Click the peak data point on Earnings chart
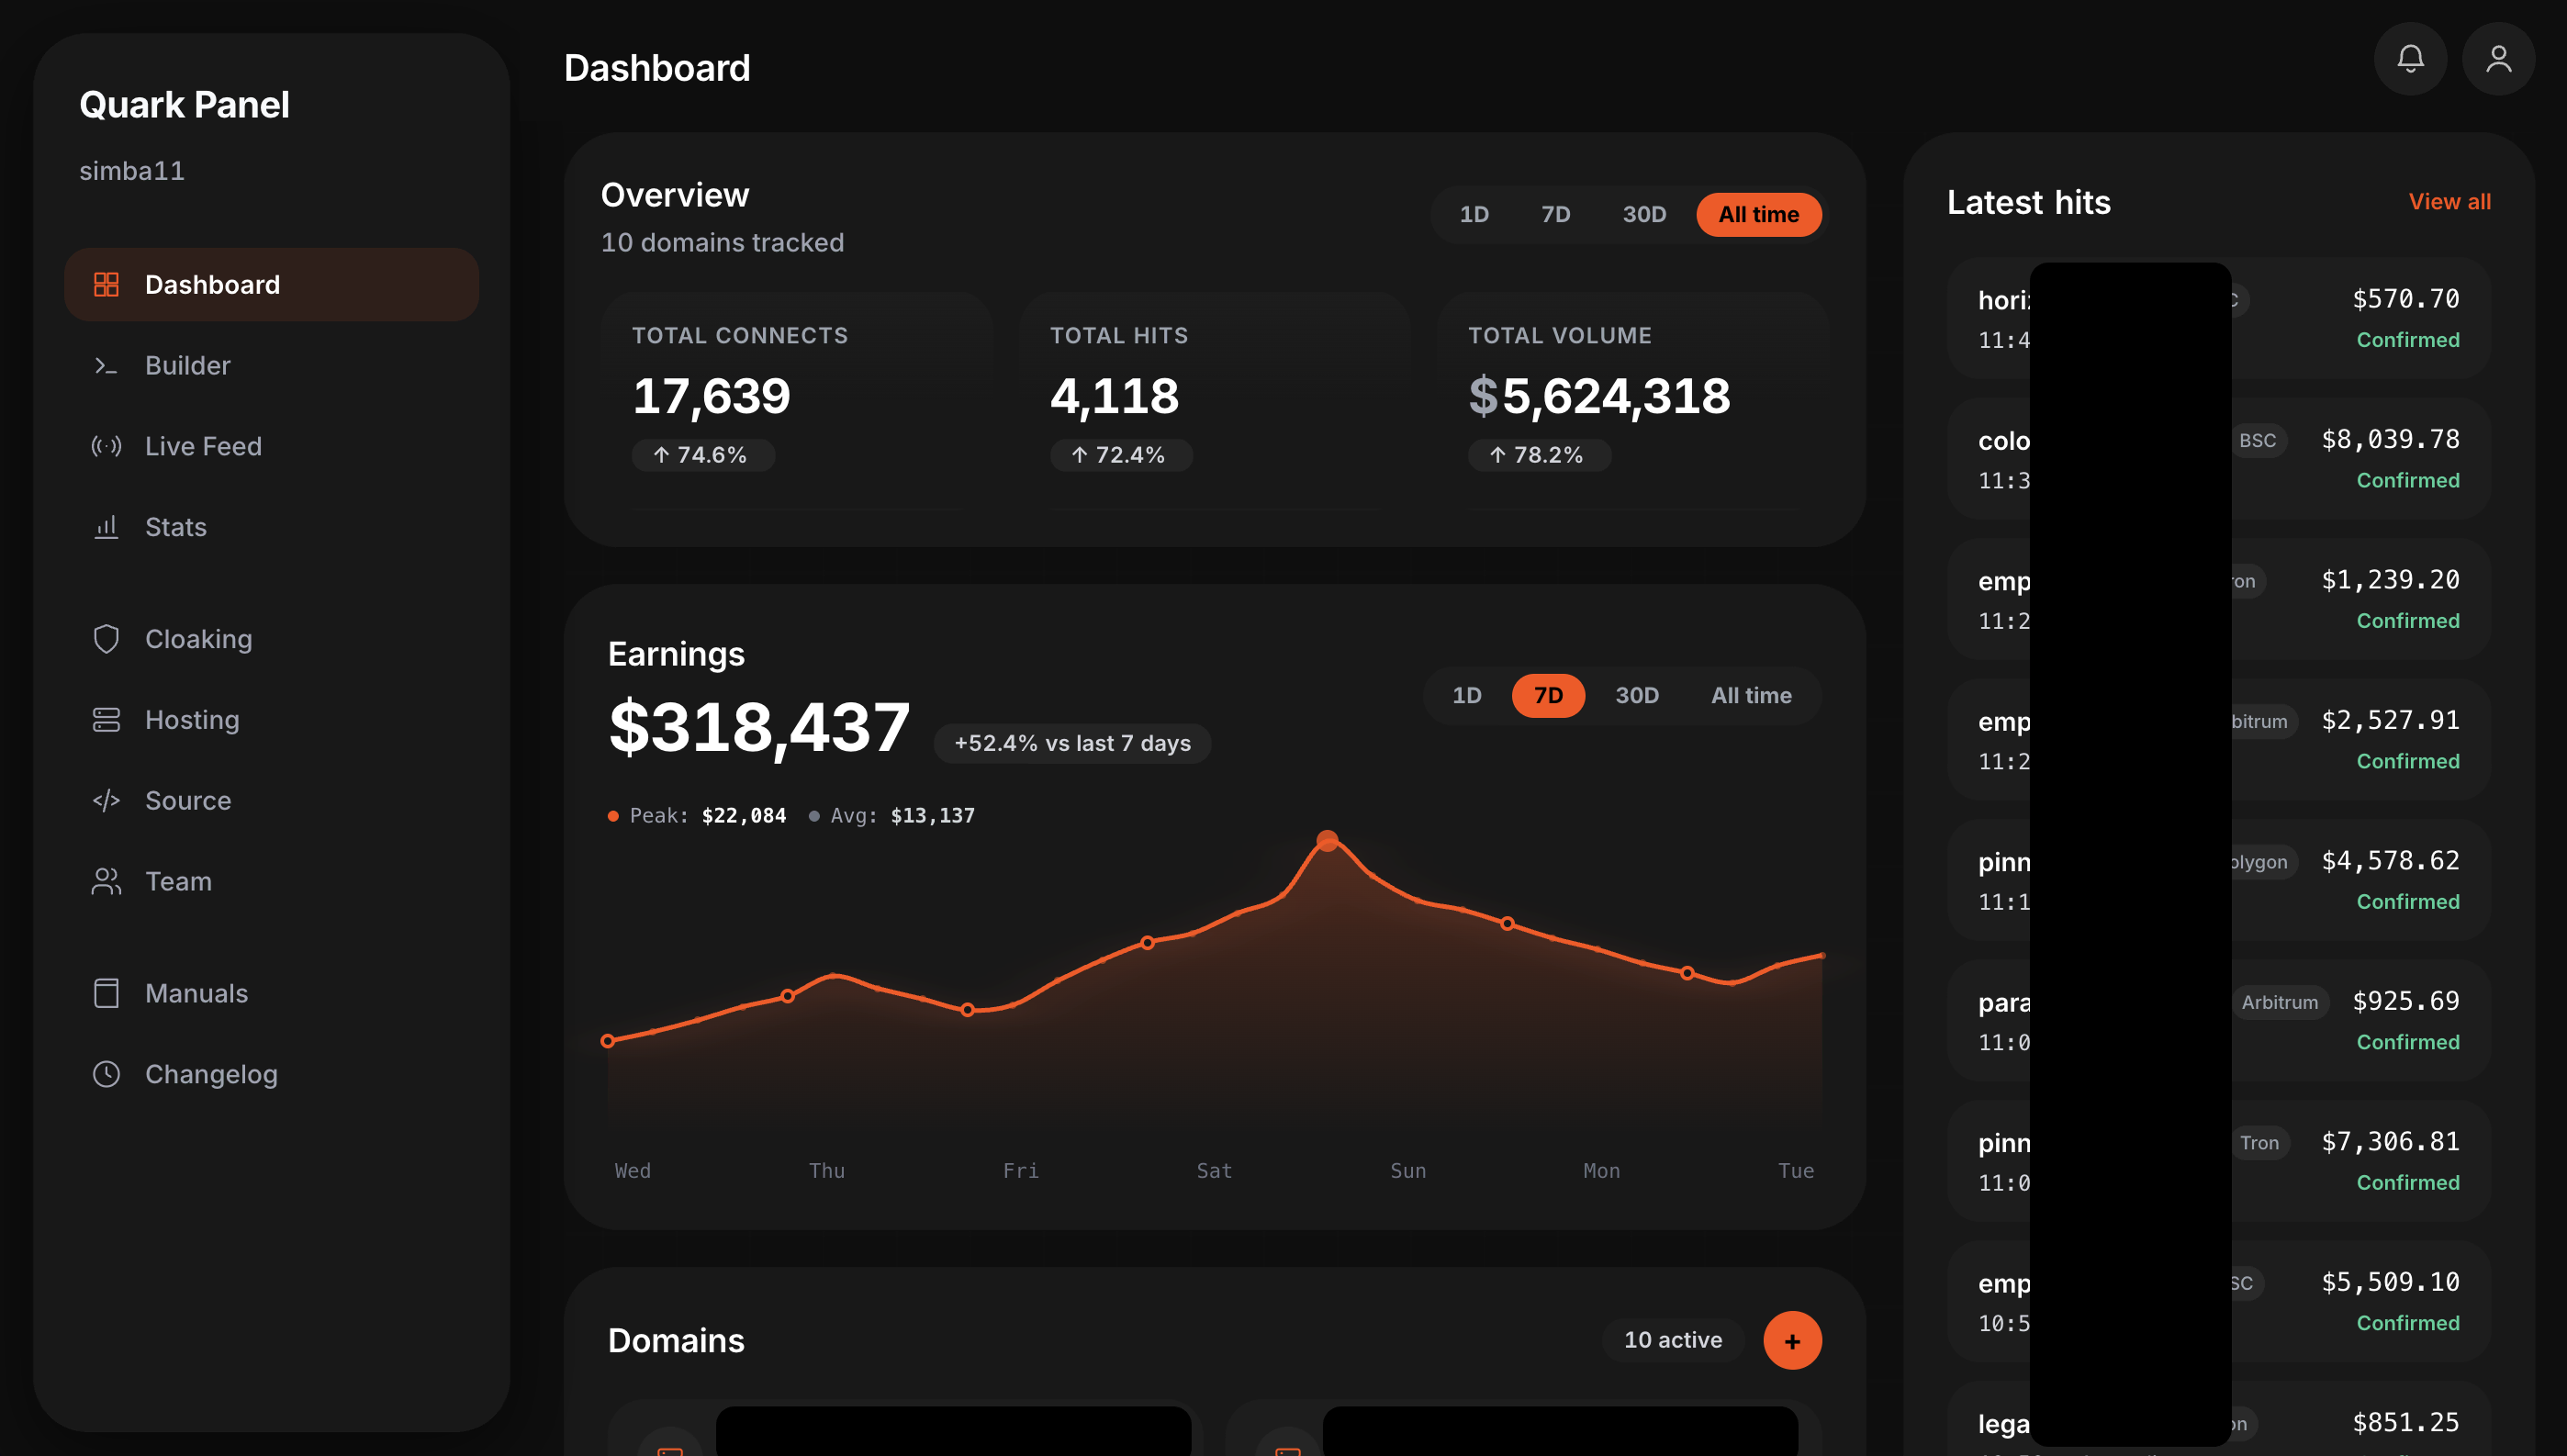The width and height of the screenshot is (2567, 1456). (1327, 840)
